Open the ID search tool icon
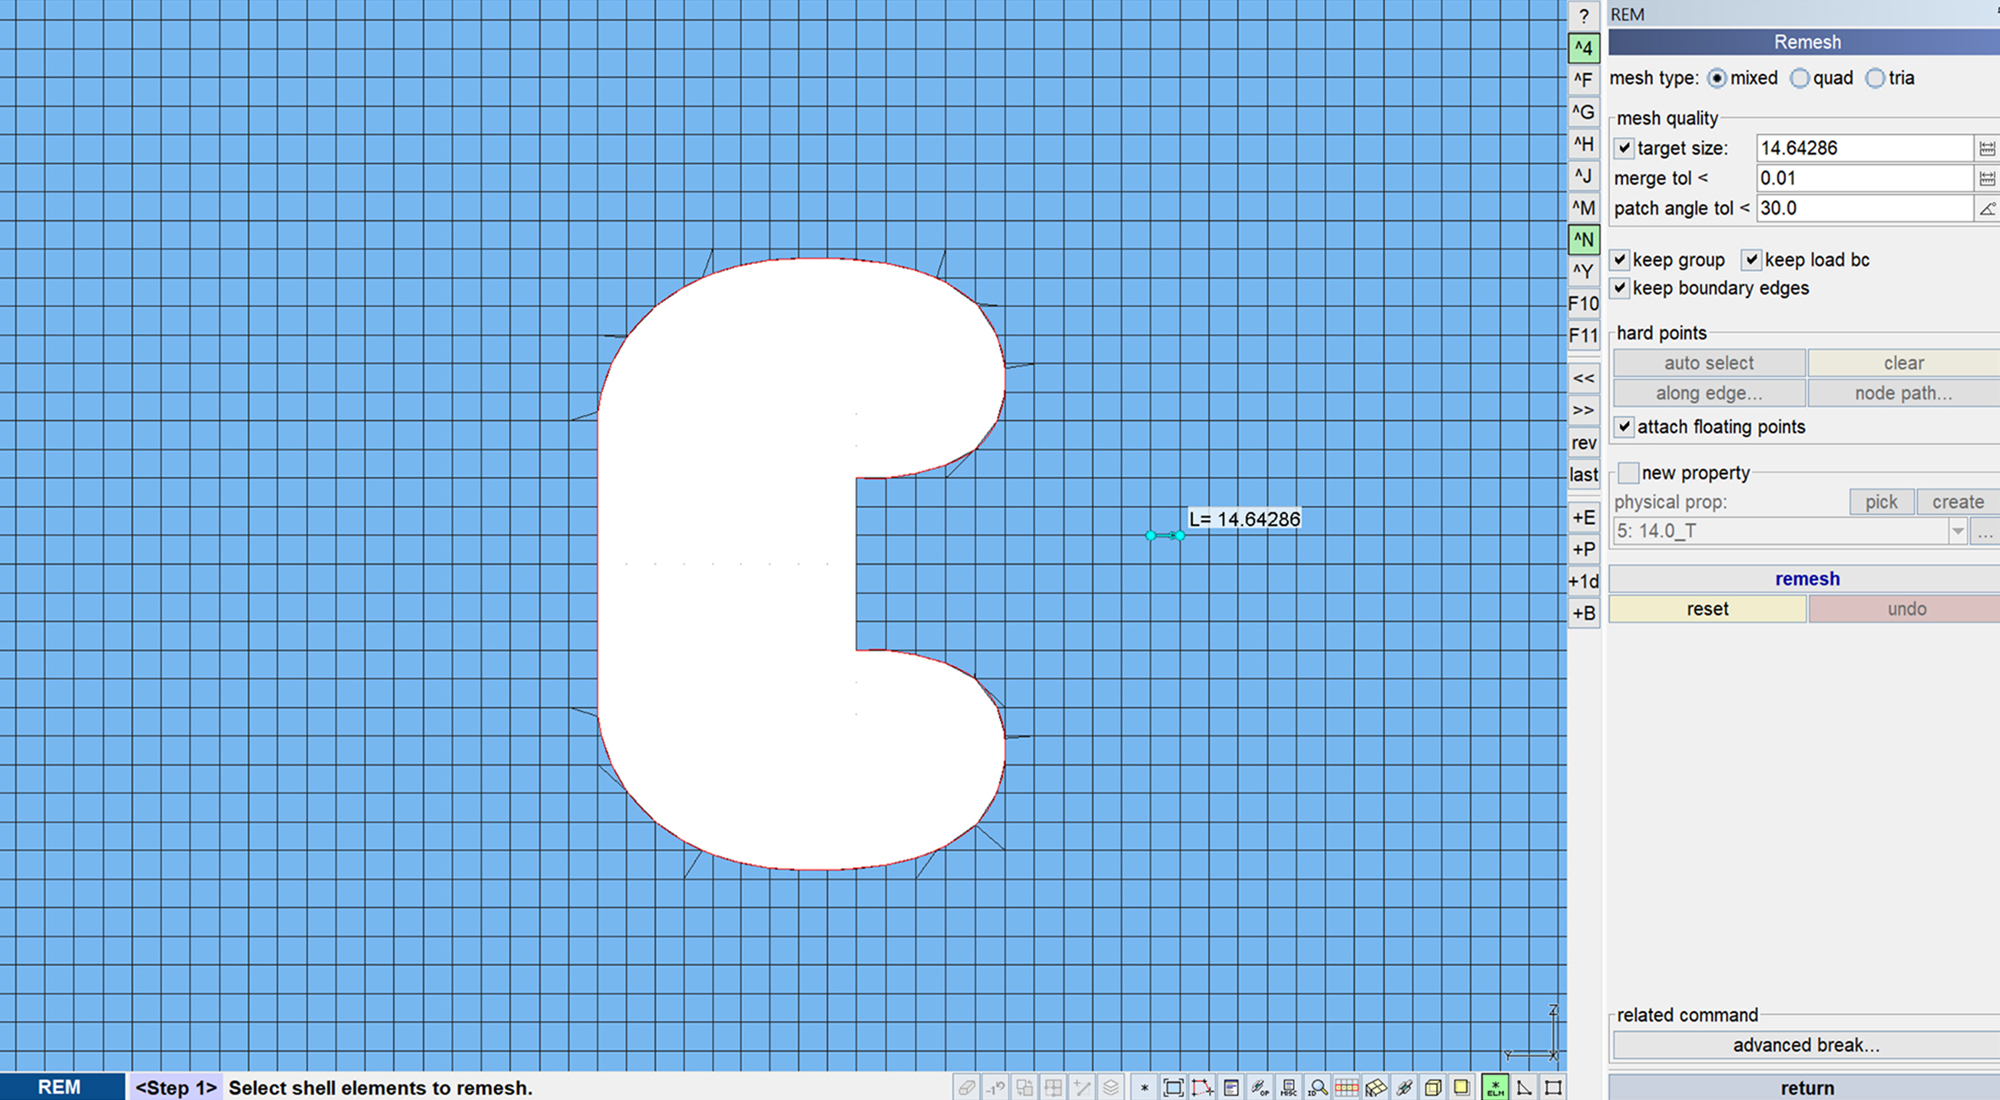The image size is (2000, 1100). [x=1319, y=1087]
